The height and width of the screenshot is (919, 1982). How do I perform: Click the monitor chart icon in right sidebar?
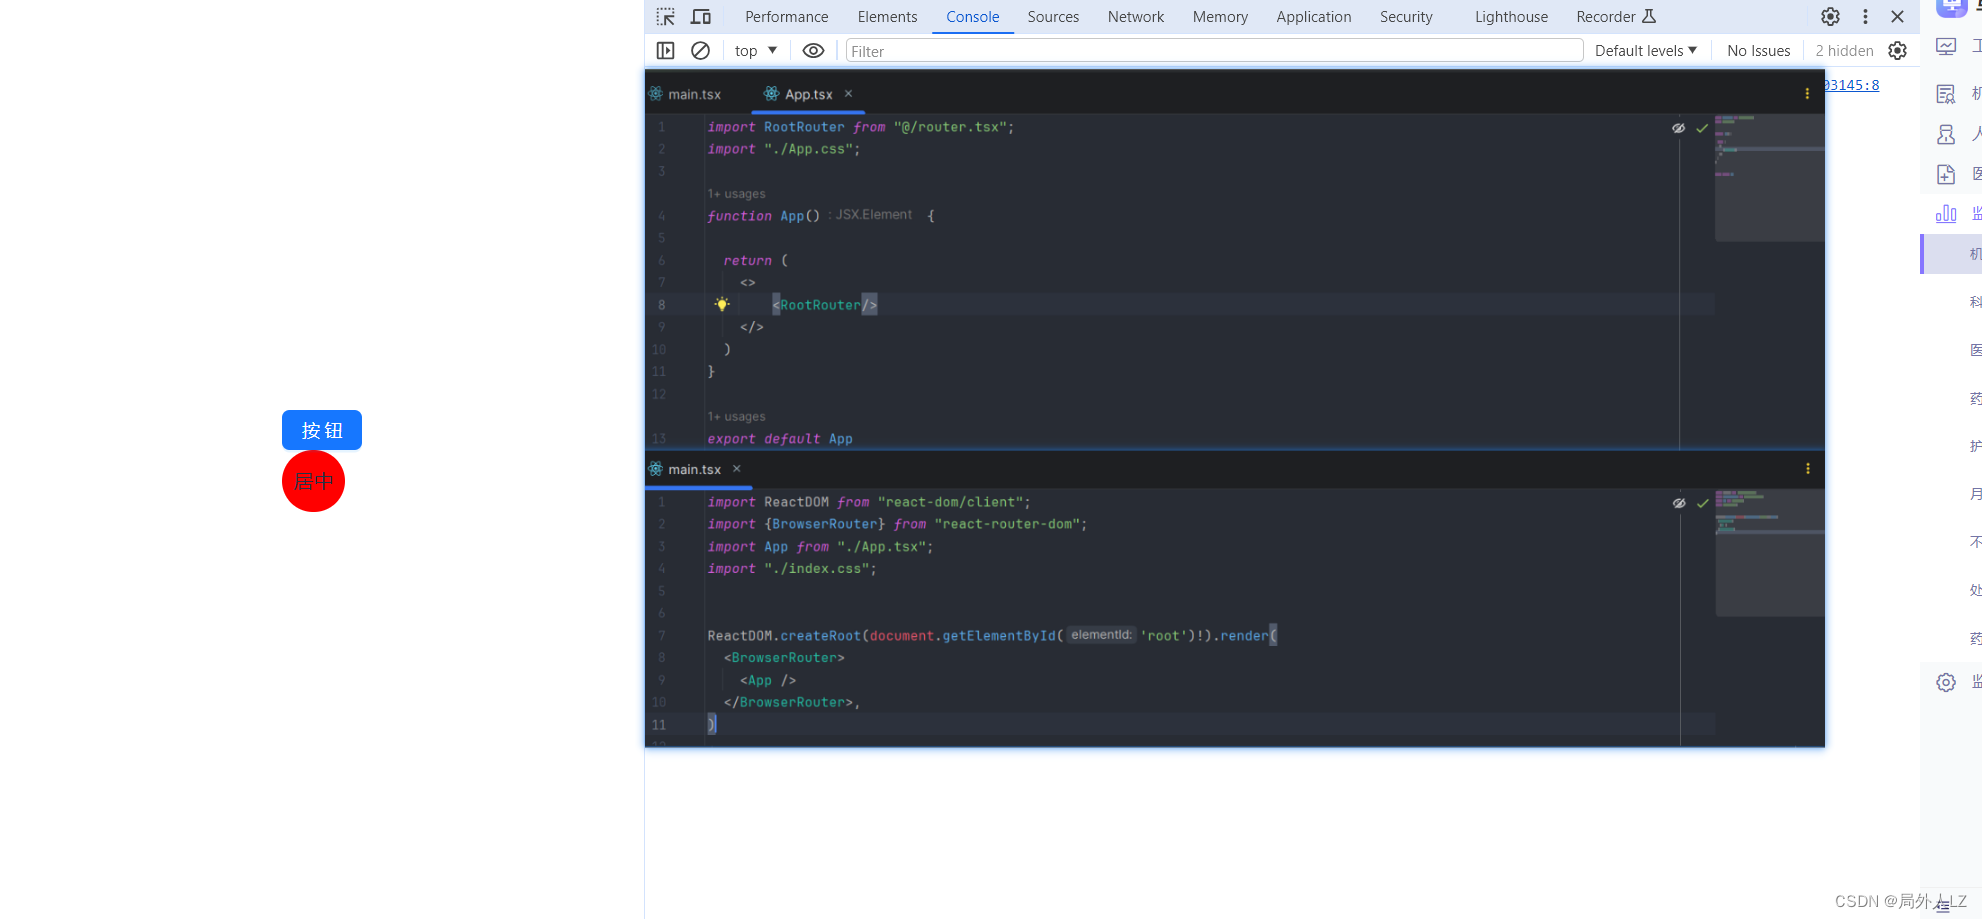(x=1946, y=46)
